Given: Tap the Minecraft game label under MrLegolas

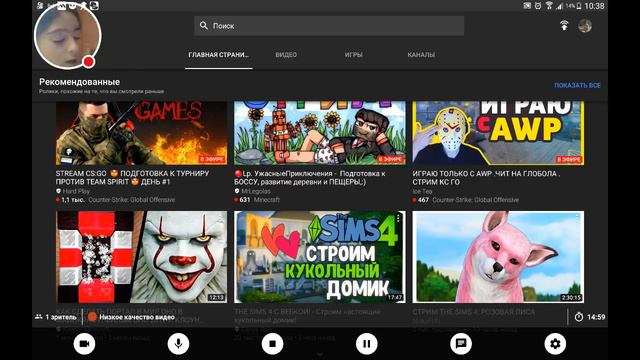Looking at the screenshot, I should [267, 200].
